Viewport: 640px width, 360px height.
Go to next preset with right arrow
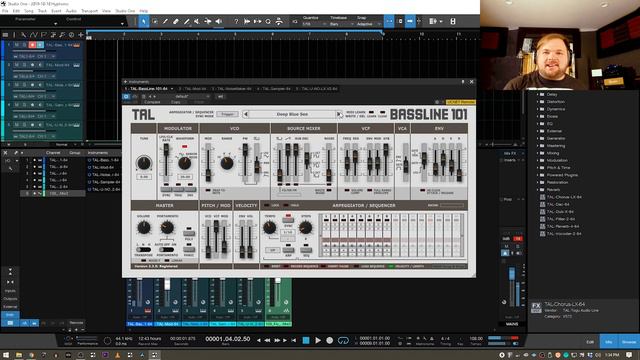point(338,114)
